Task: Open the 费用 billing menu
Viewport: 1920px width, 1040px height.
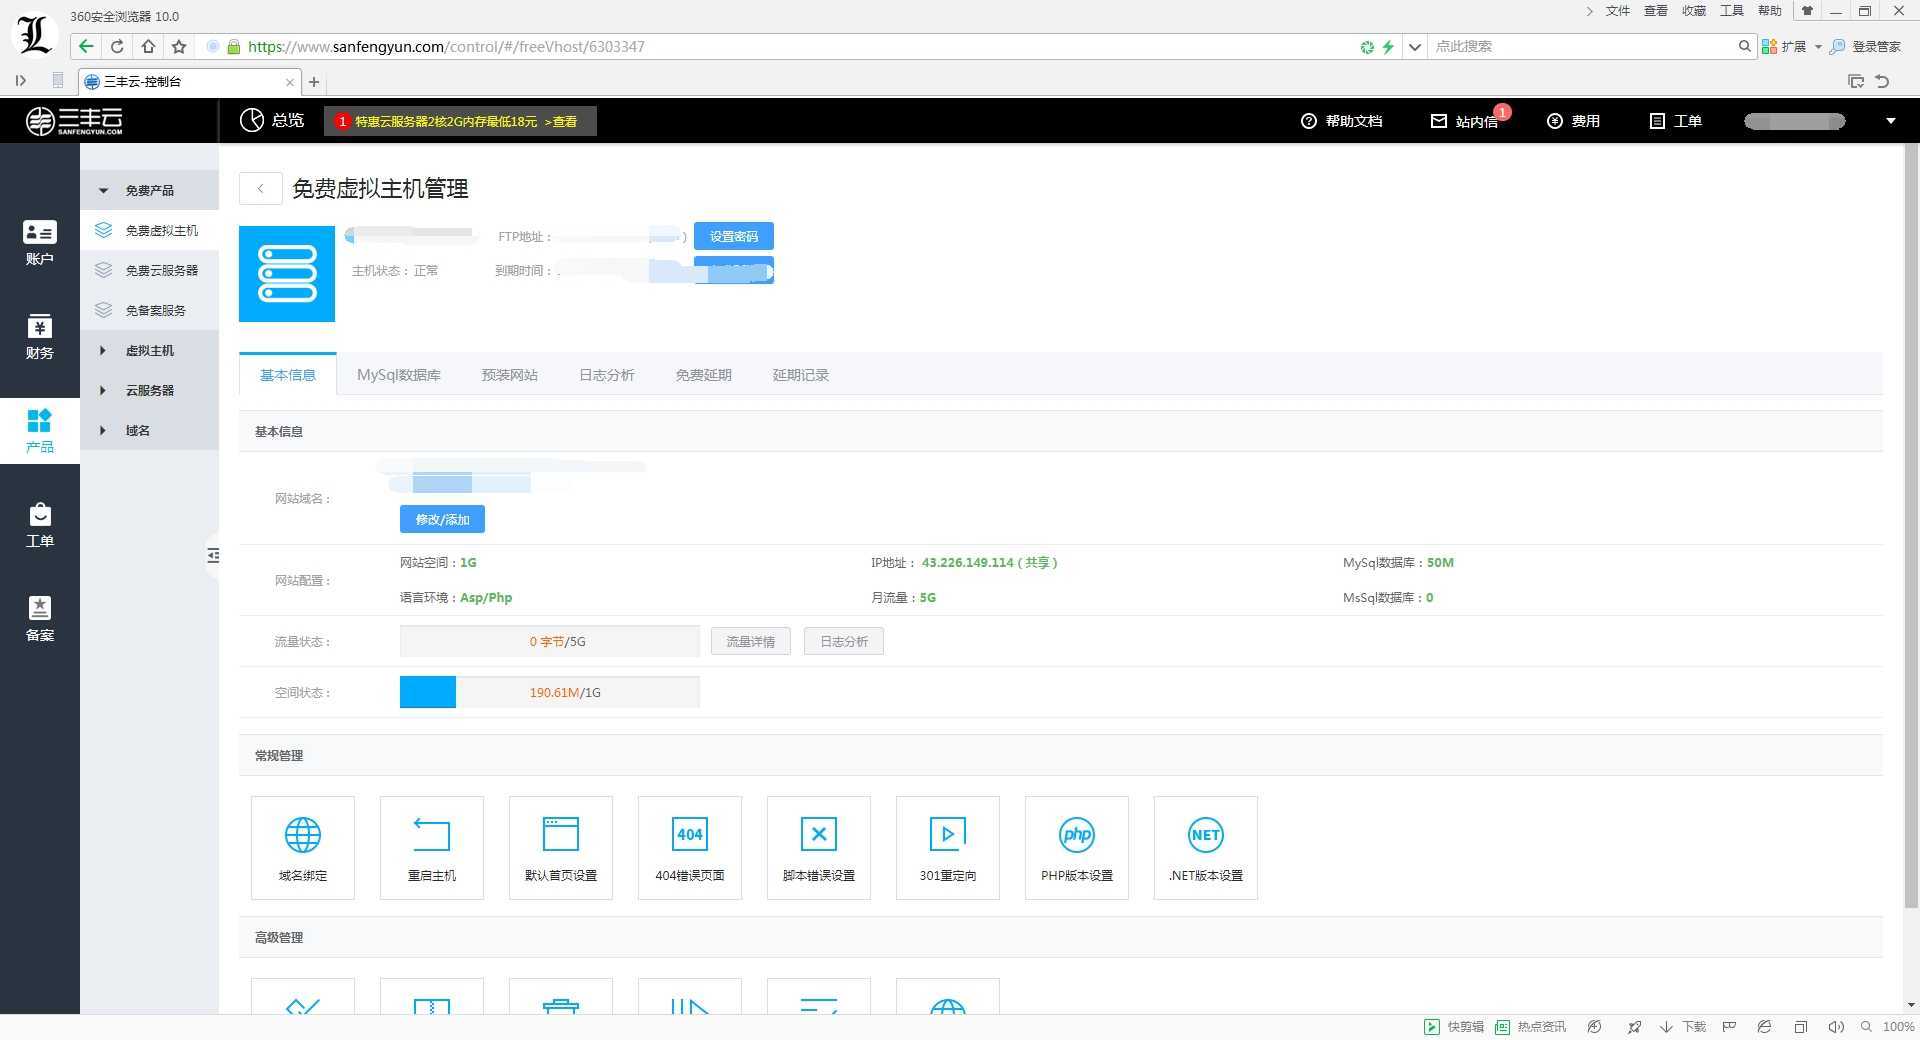Action: tap(1573, 121)
